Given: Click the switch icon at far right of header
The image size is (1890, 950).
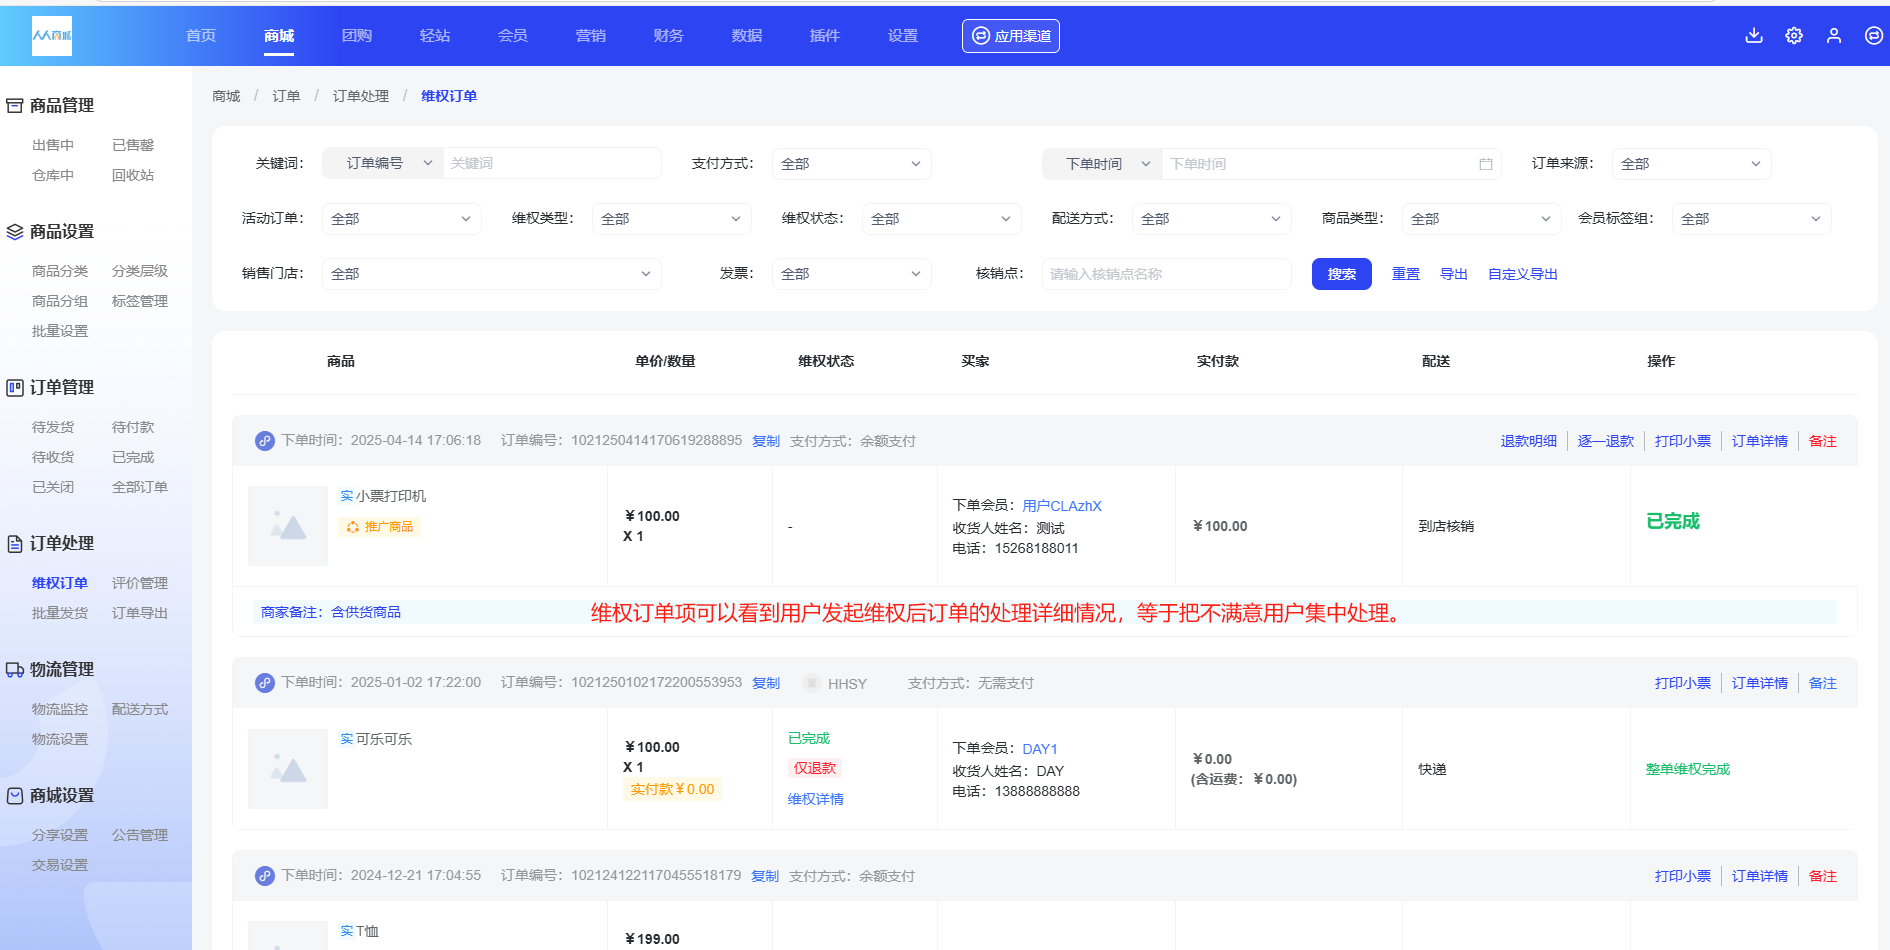Looking at the screenshot, I should pyautogui.click(x=1874, y=36).
